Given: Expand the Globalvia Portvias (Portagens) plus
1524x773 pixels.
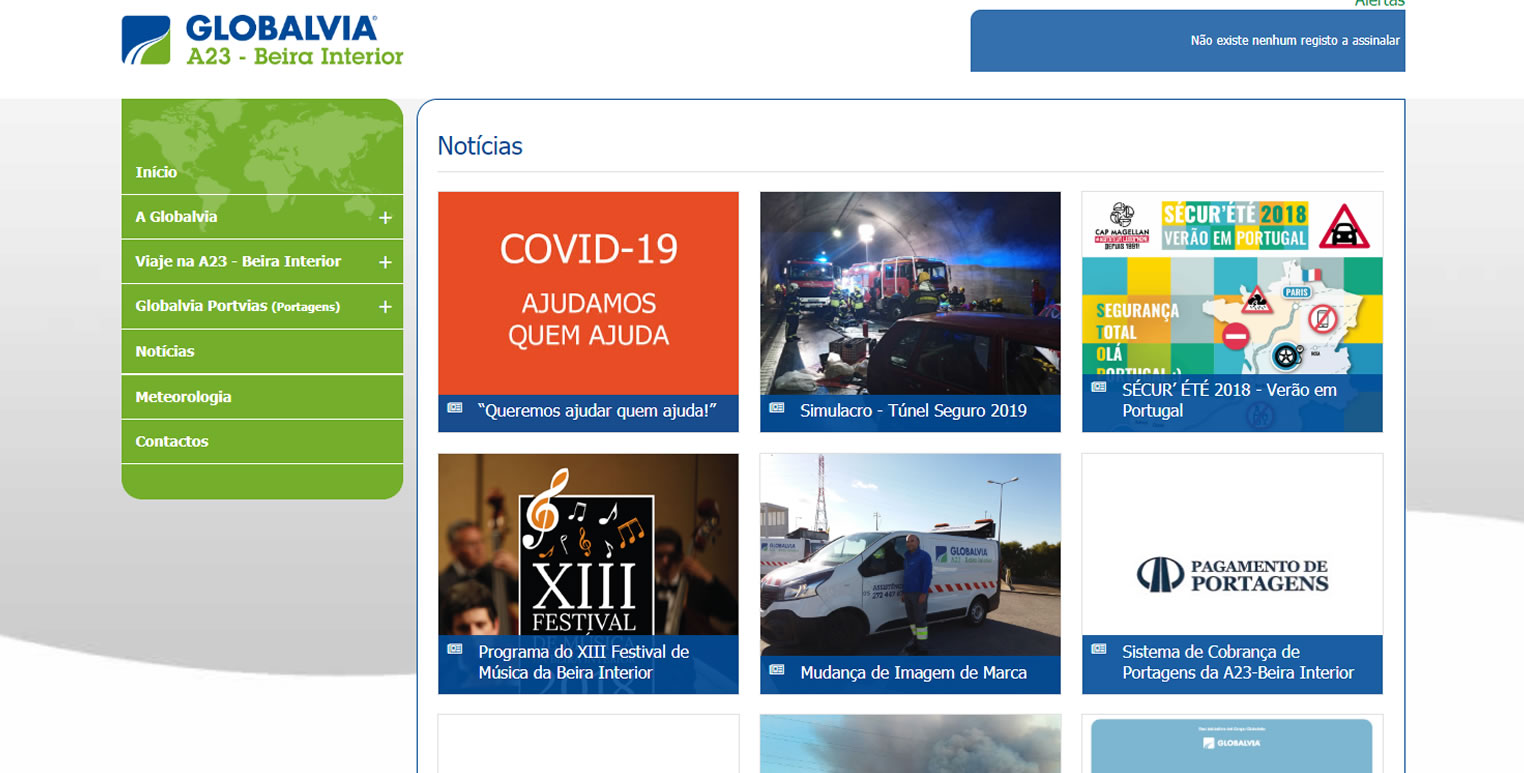Looking at the screenshot, I should (385, 307).
